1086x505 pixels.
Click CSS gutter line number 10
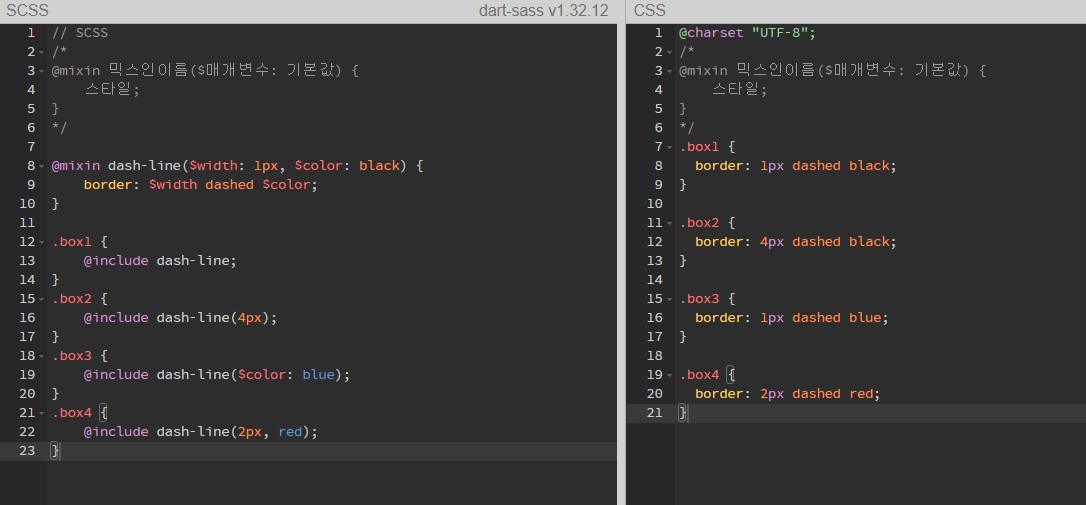(x=655, y=204)
